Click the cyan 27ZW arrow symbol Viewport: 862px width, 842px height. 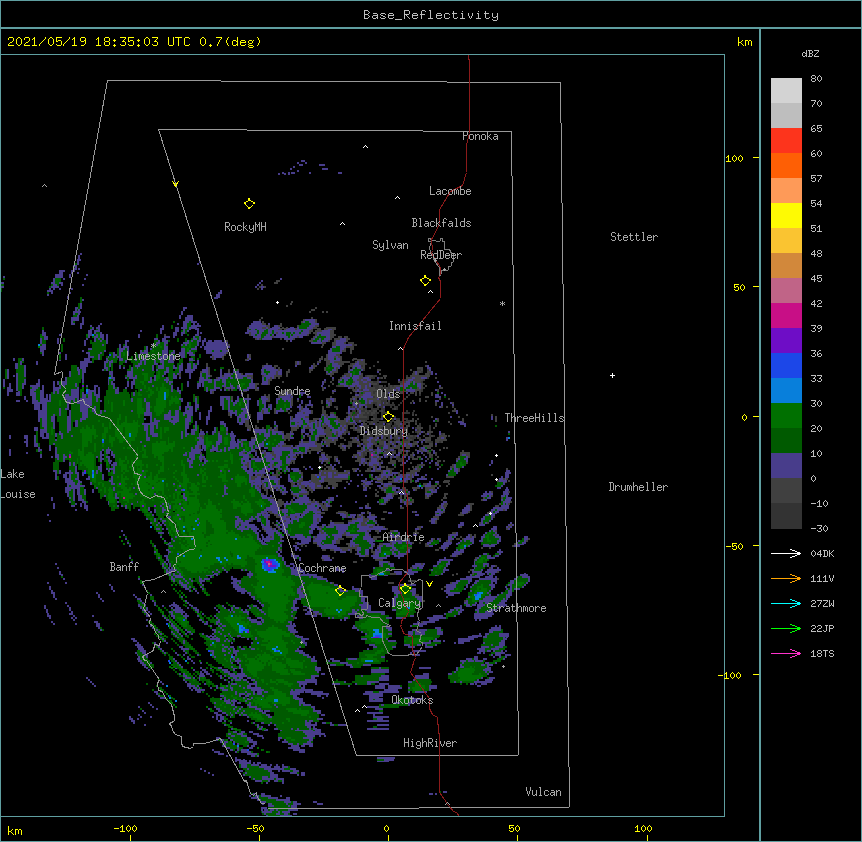(786, 603)
